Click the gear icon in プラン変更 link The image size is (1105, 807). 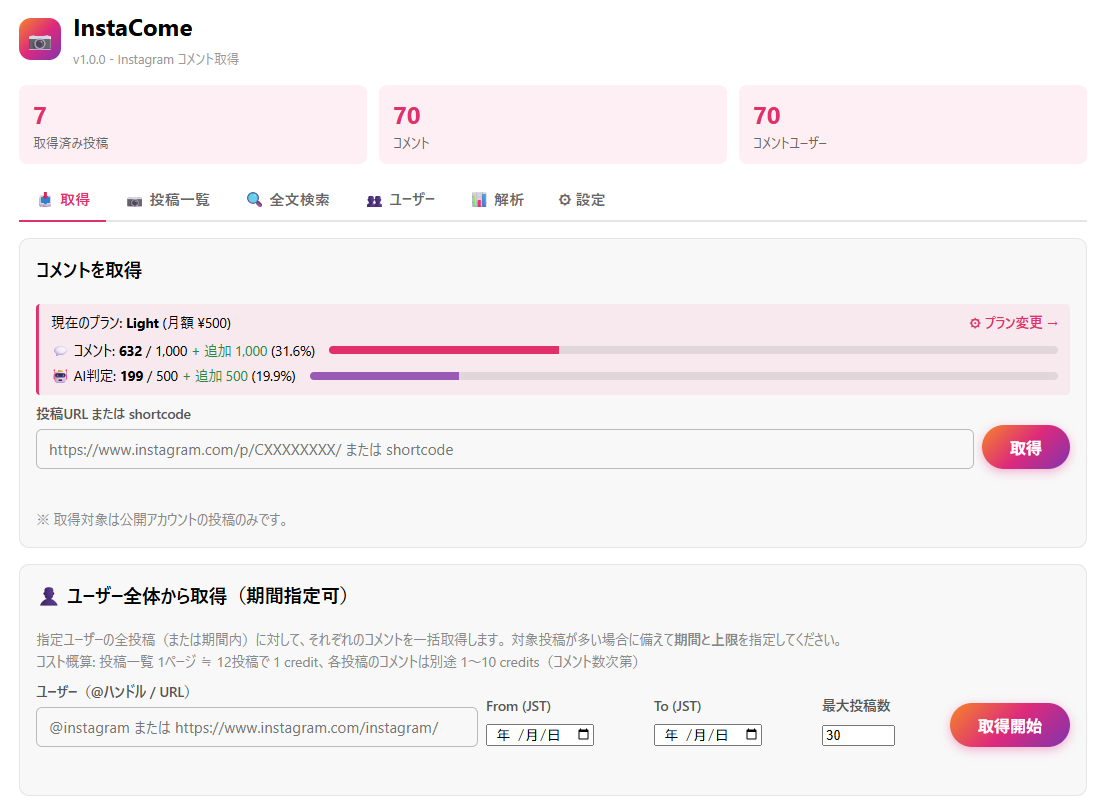[975, 324]
